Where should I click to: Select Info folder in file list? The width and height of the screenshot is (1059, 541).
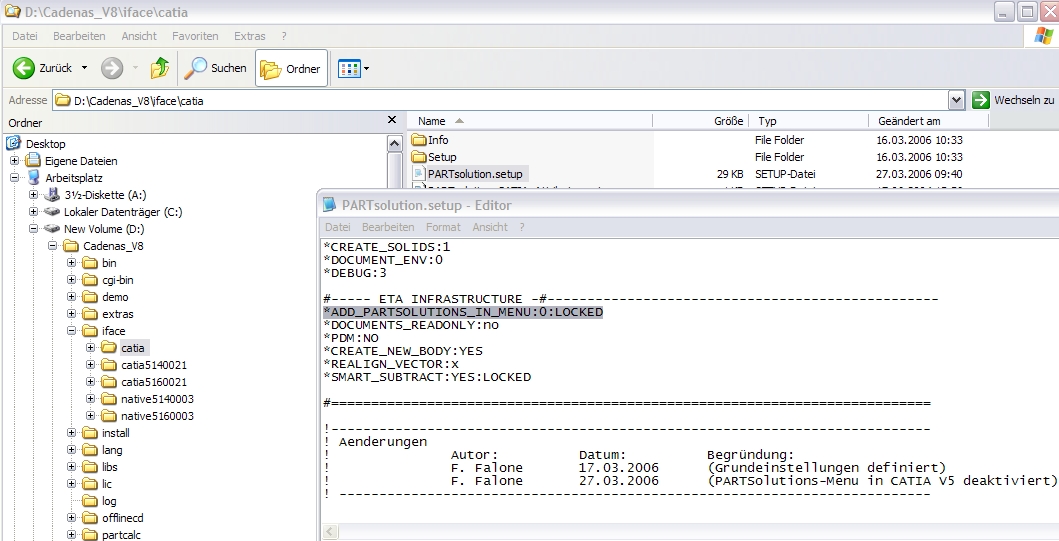[438, 140]
